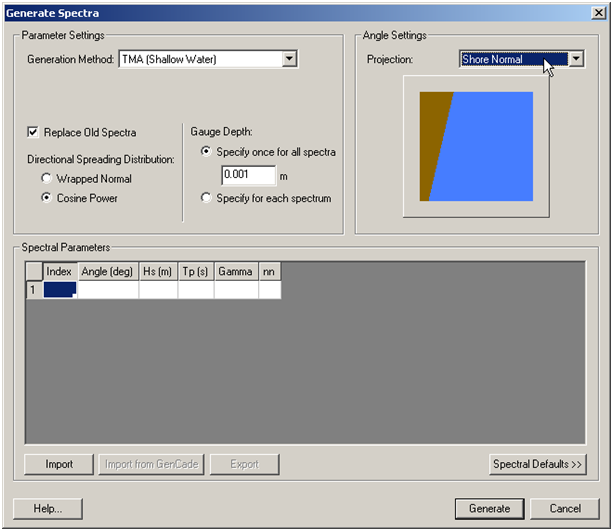Click the Gamma column header
The height and width of the screenshot is (531, 613).
pos(236,271)
